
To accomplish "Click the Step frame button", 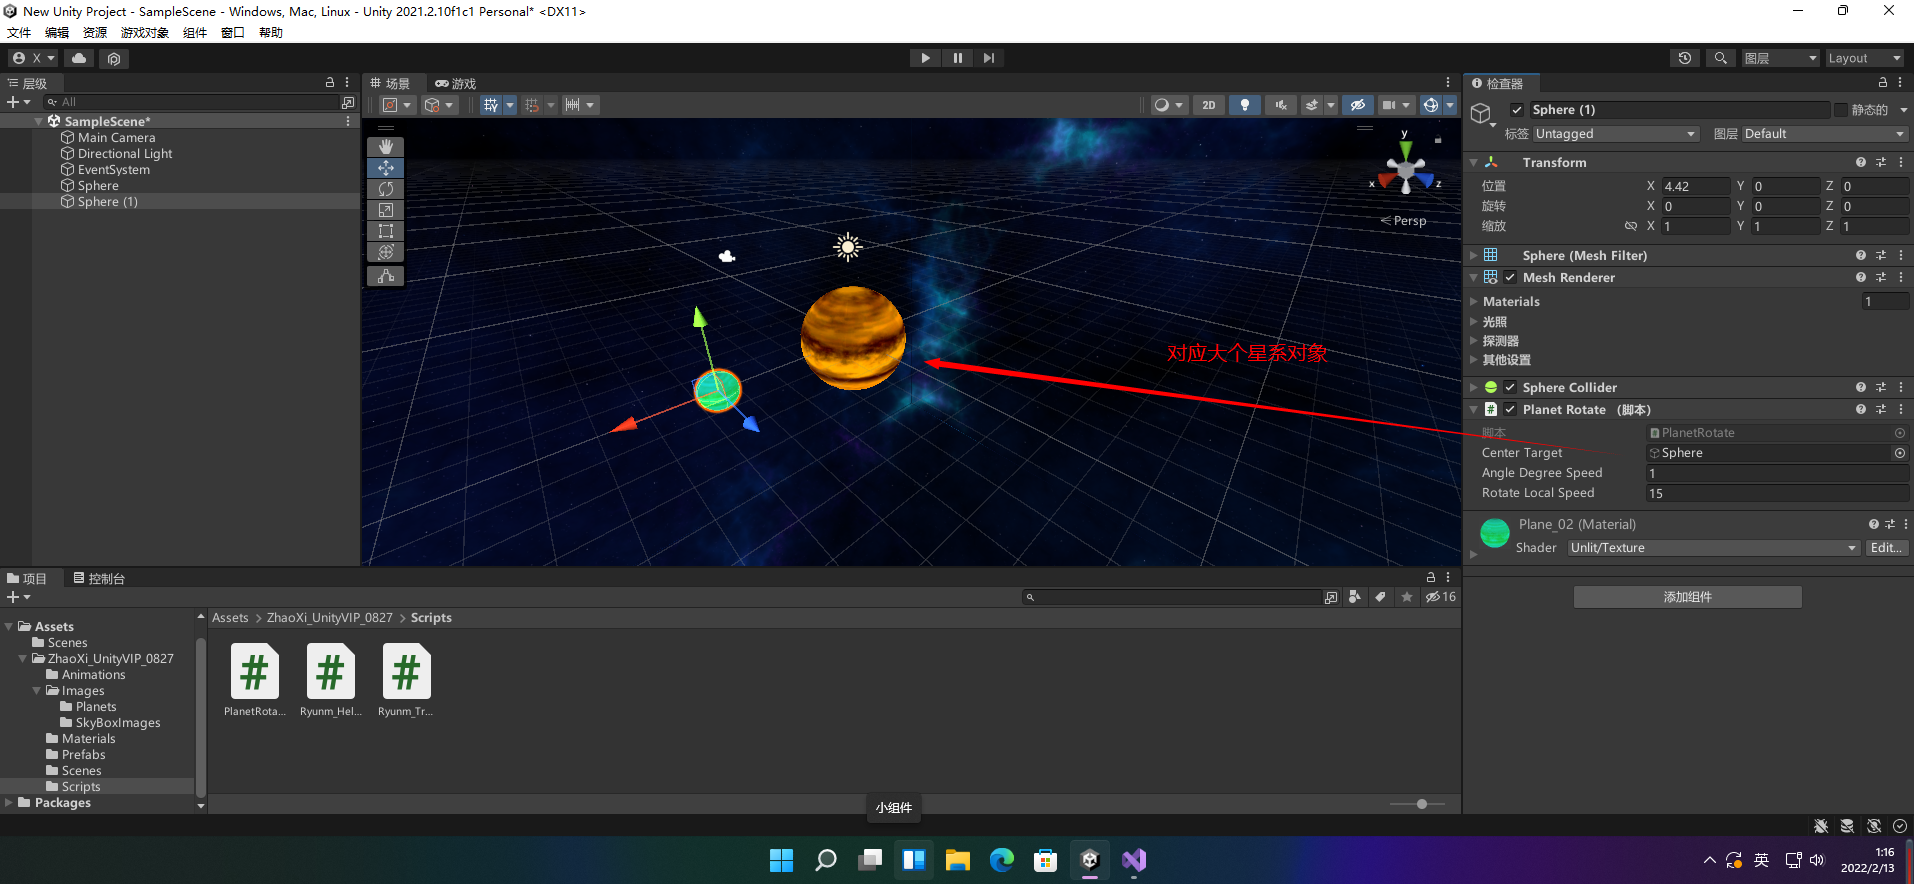I will 988,58.
